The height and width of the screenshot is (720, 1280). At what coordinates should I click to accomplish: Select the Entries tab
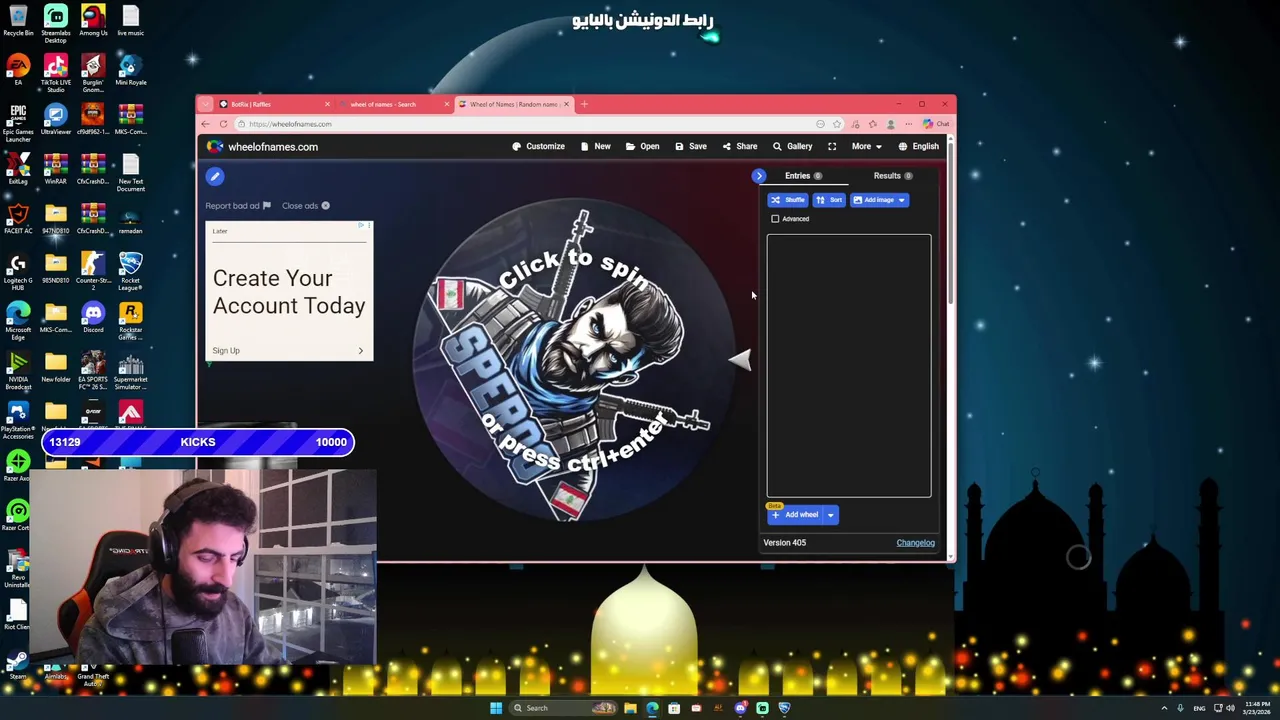coord(803,176)
